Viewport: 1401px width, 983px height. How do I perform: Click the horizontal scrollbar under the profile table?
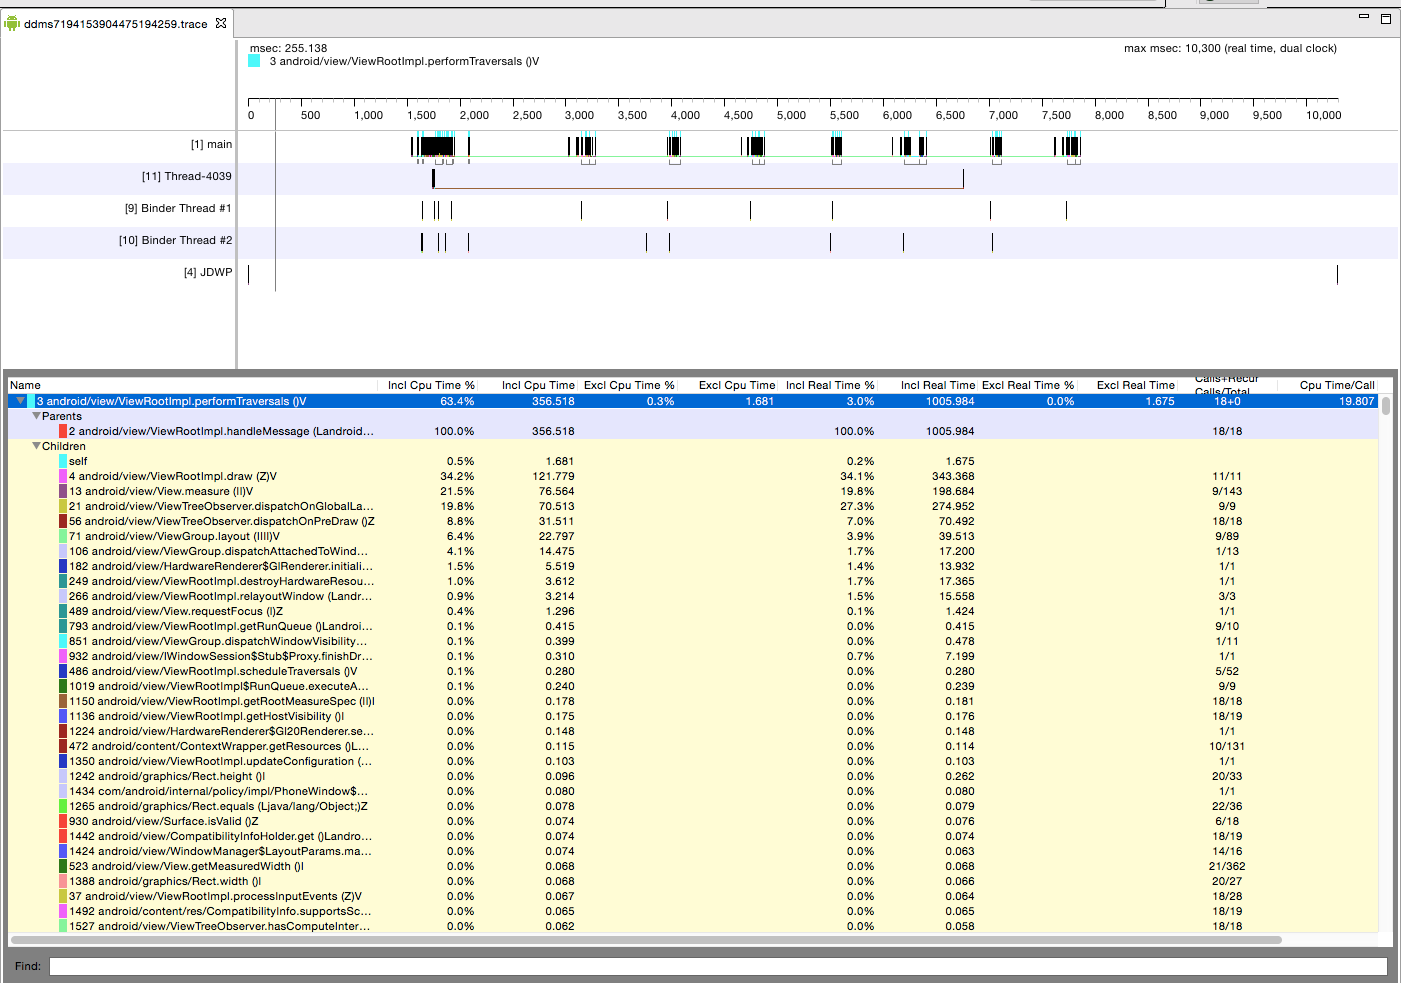[x=645, y=940]
